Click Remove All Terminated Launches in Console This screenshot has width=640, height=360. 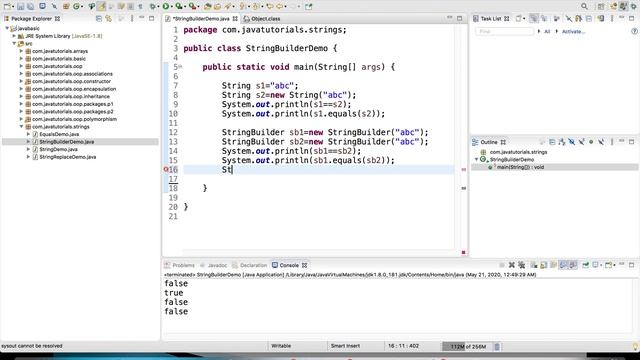click(522, 265)
